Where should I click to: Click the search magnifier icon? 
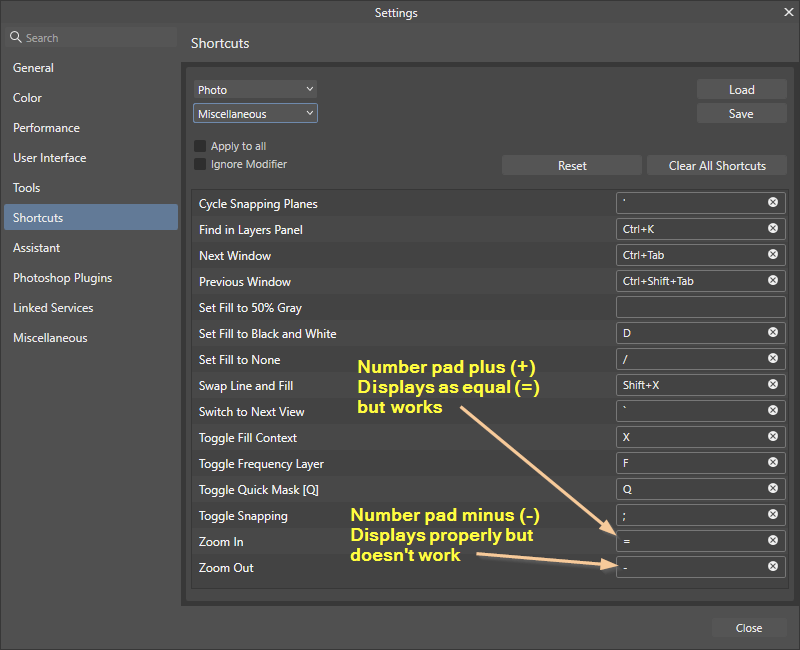point(15,36)
